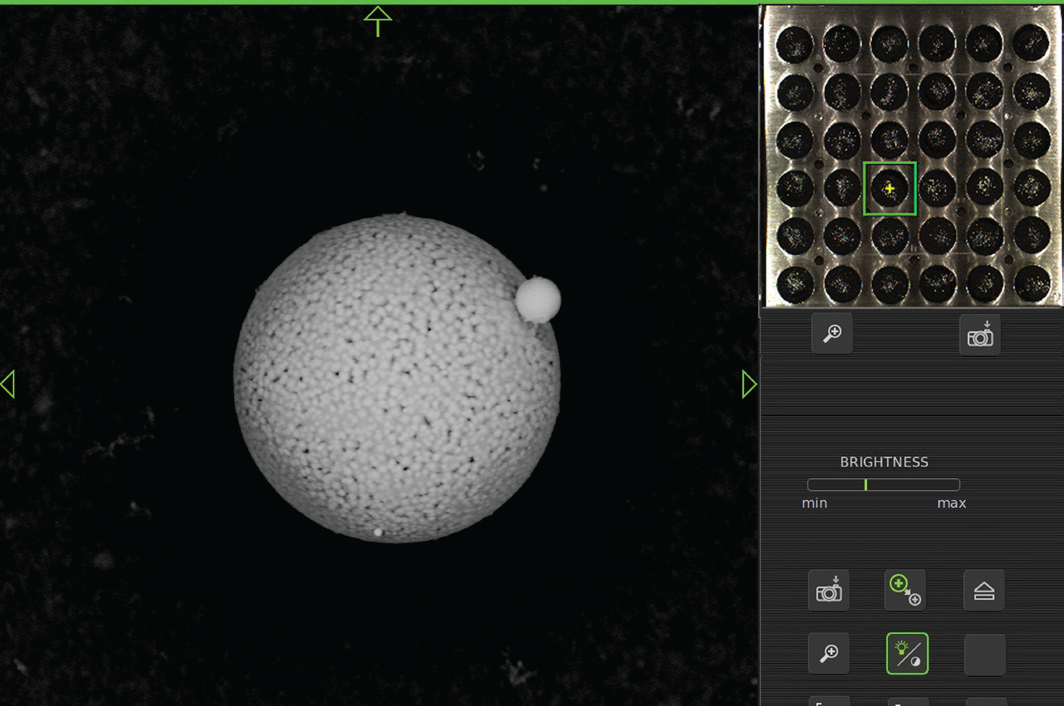Viewport: 1064px width, 706px height.
Task: Click the blank square button beside brightness/contrast
Action: [x=984, y=654]
